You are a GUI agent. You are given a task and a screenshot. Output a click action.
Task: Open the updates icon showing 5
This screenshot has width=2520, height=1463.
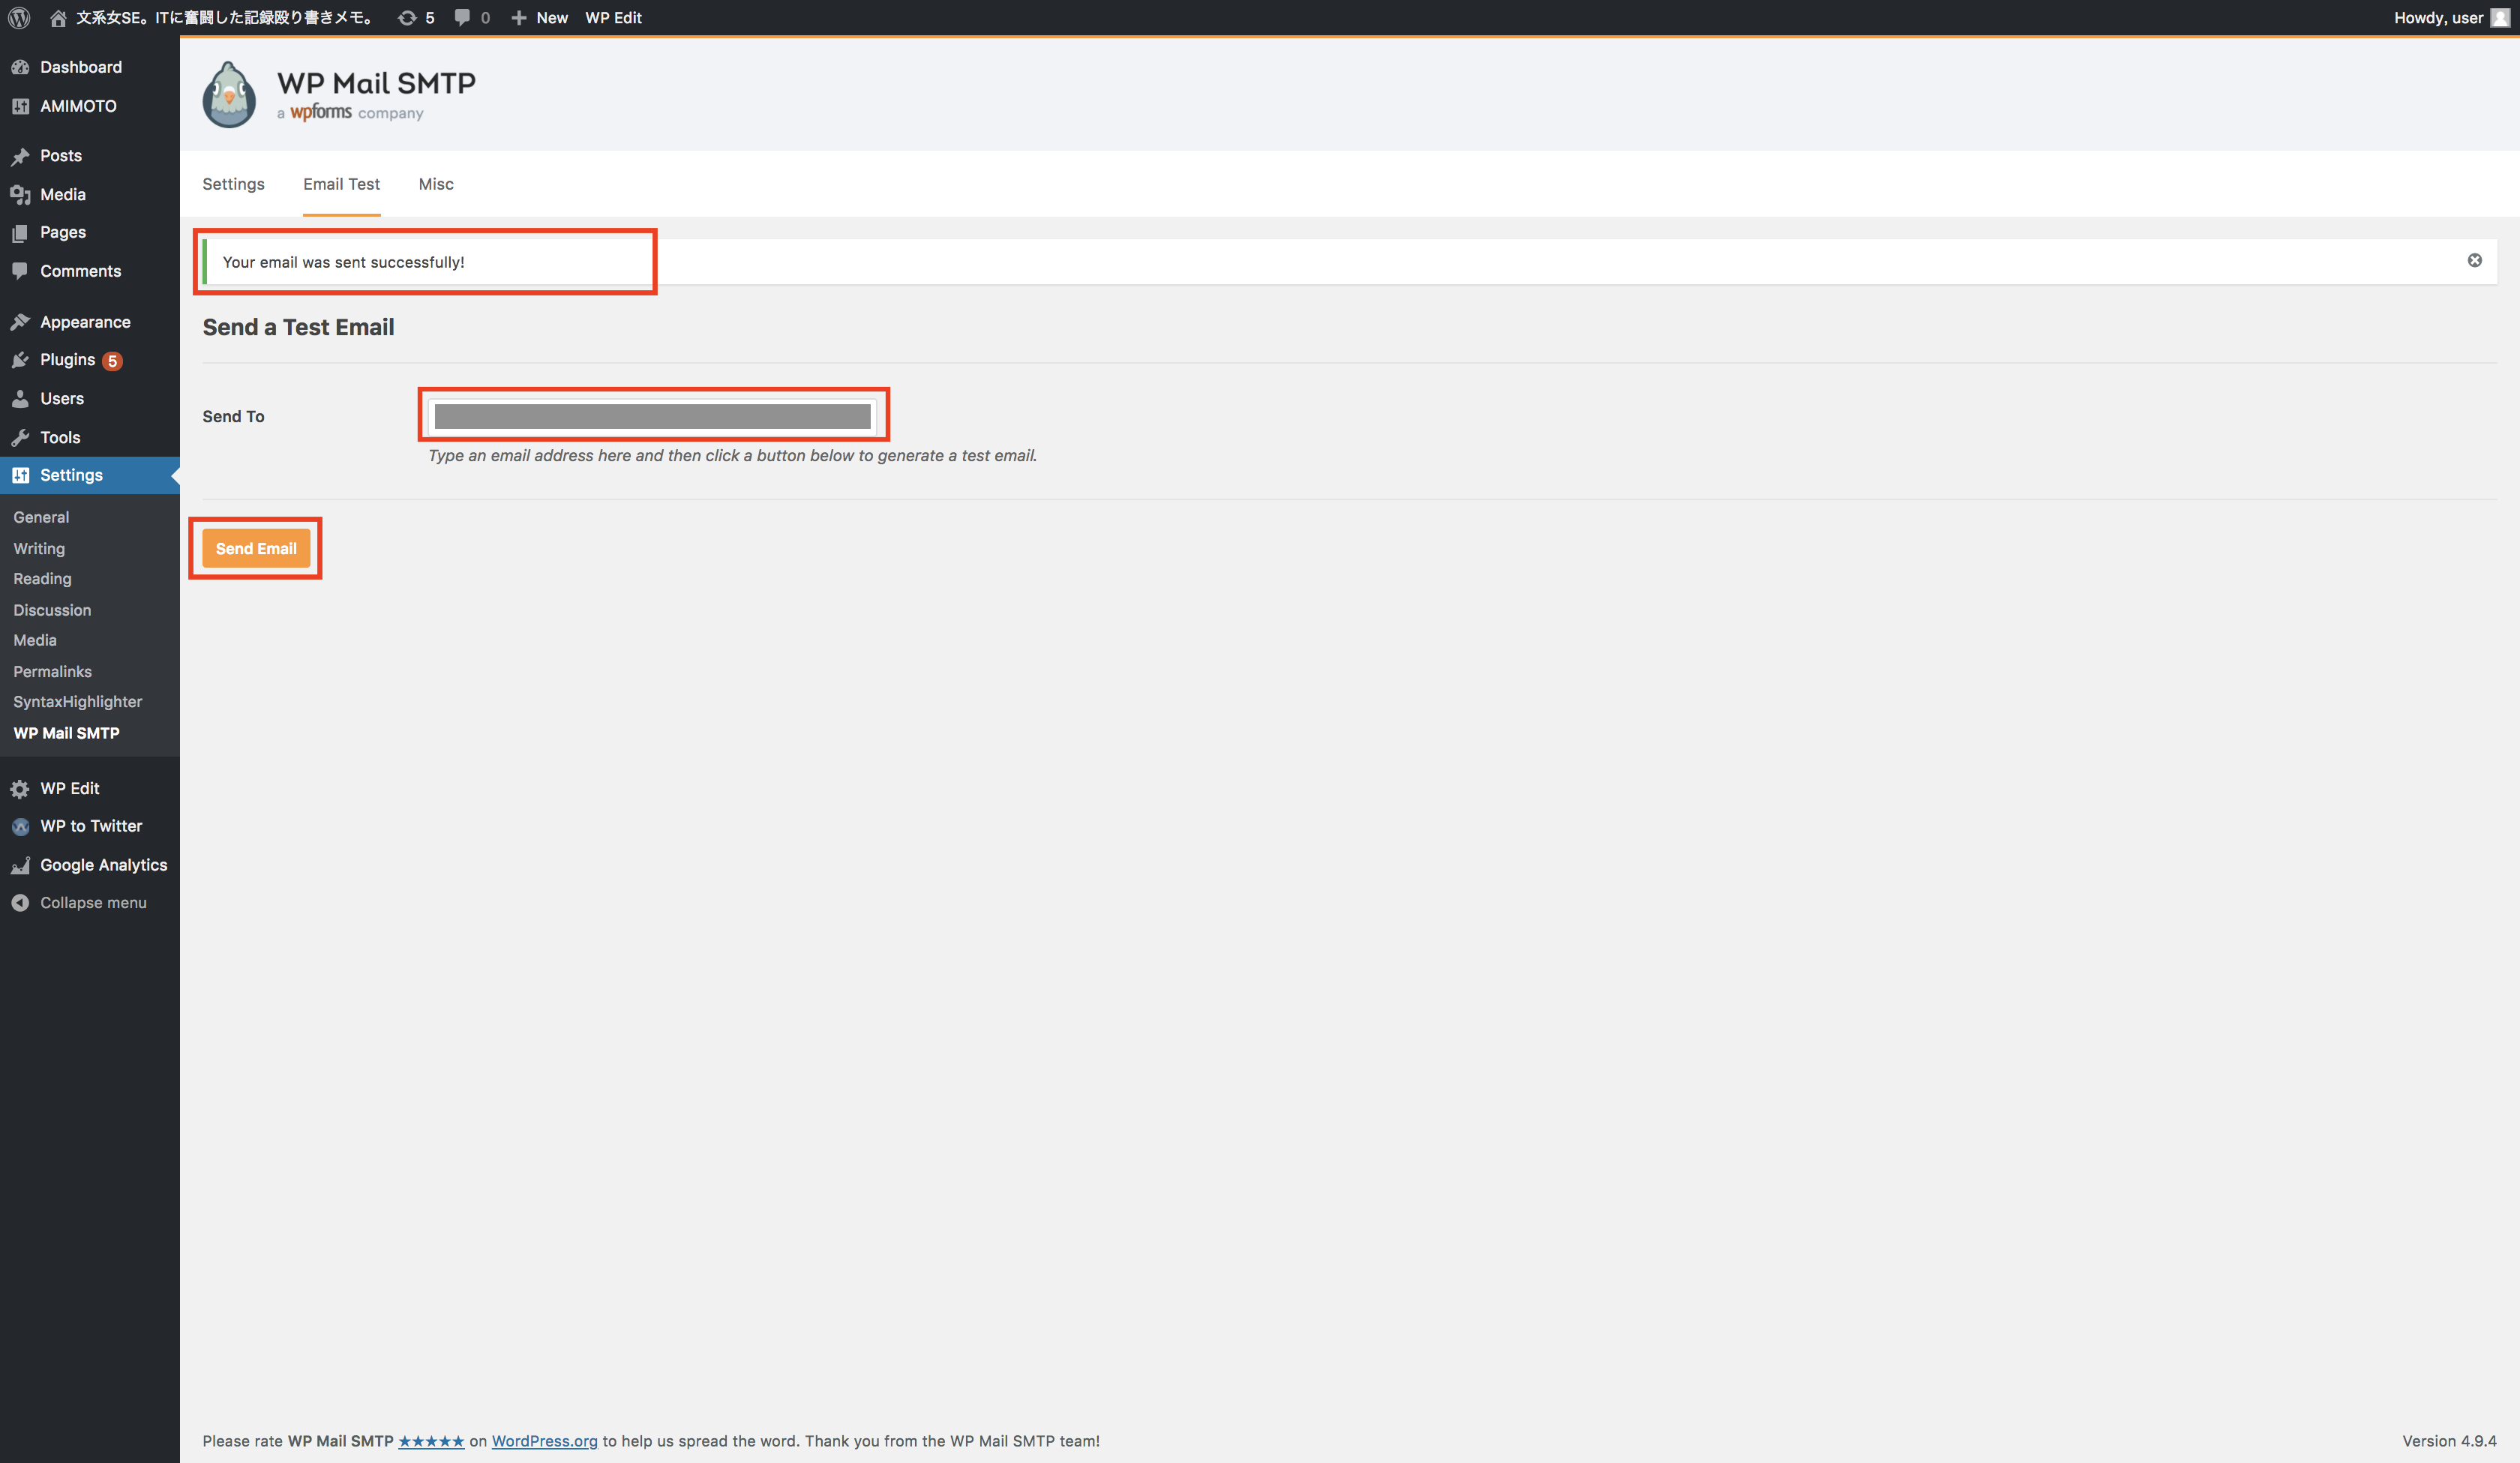tap(407, 18)
